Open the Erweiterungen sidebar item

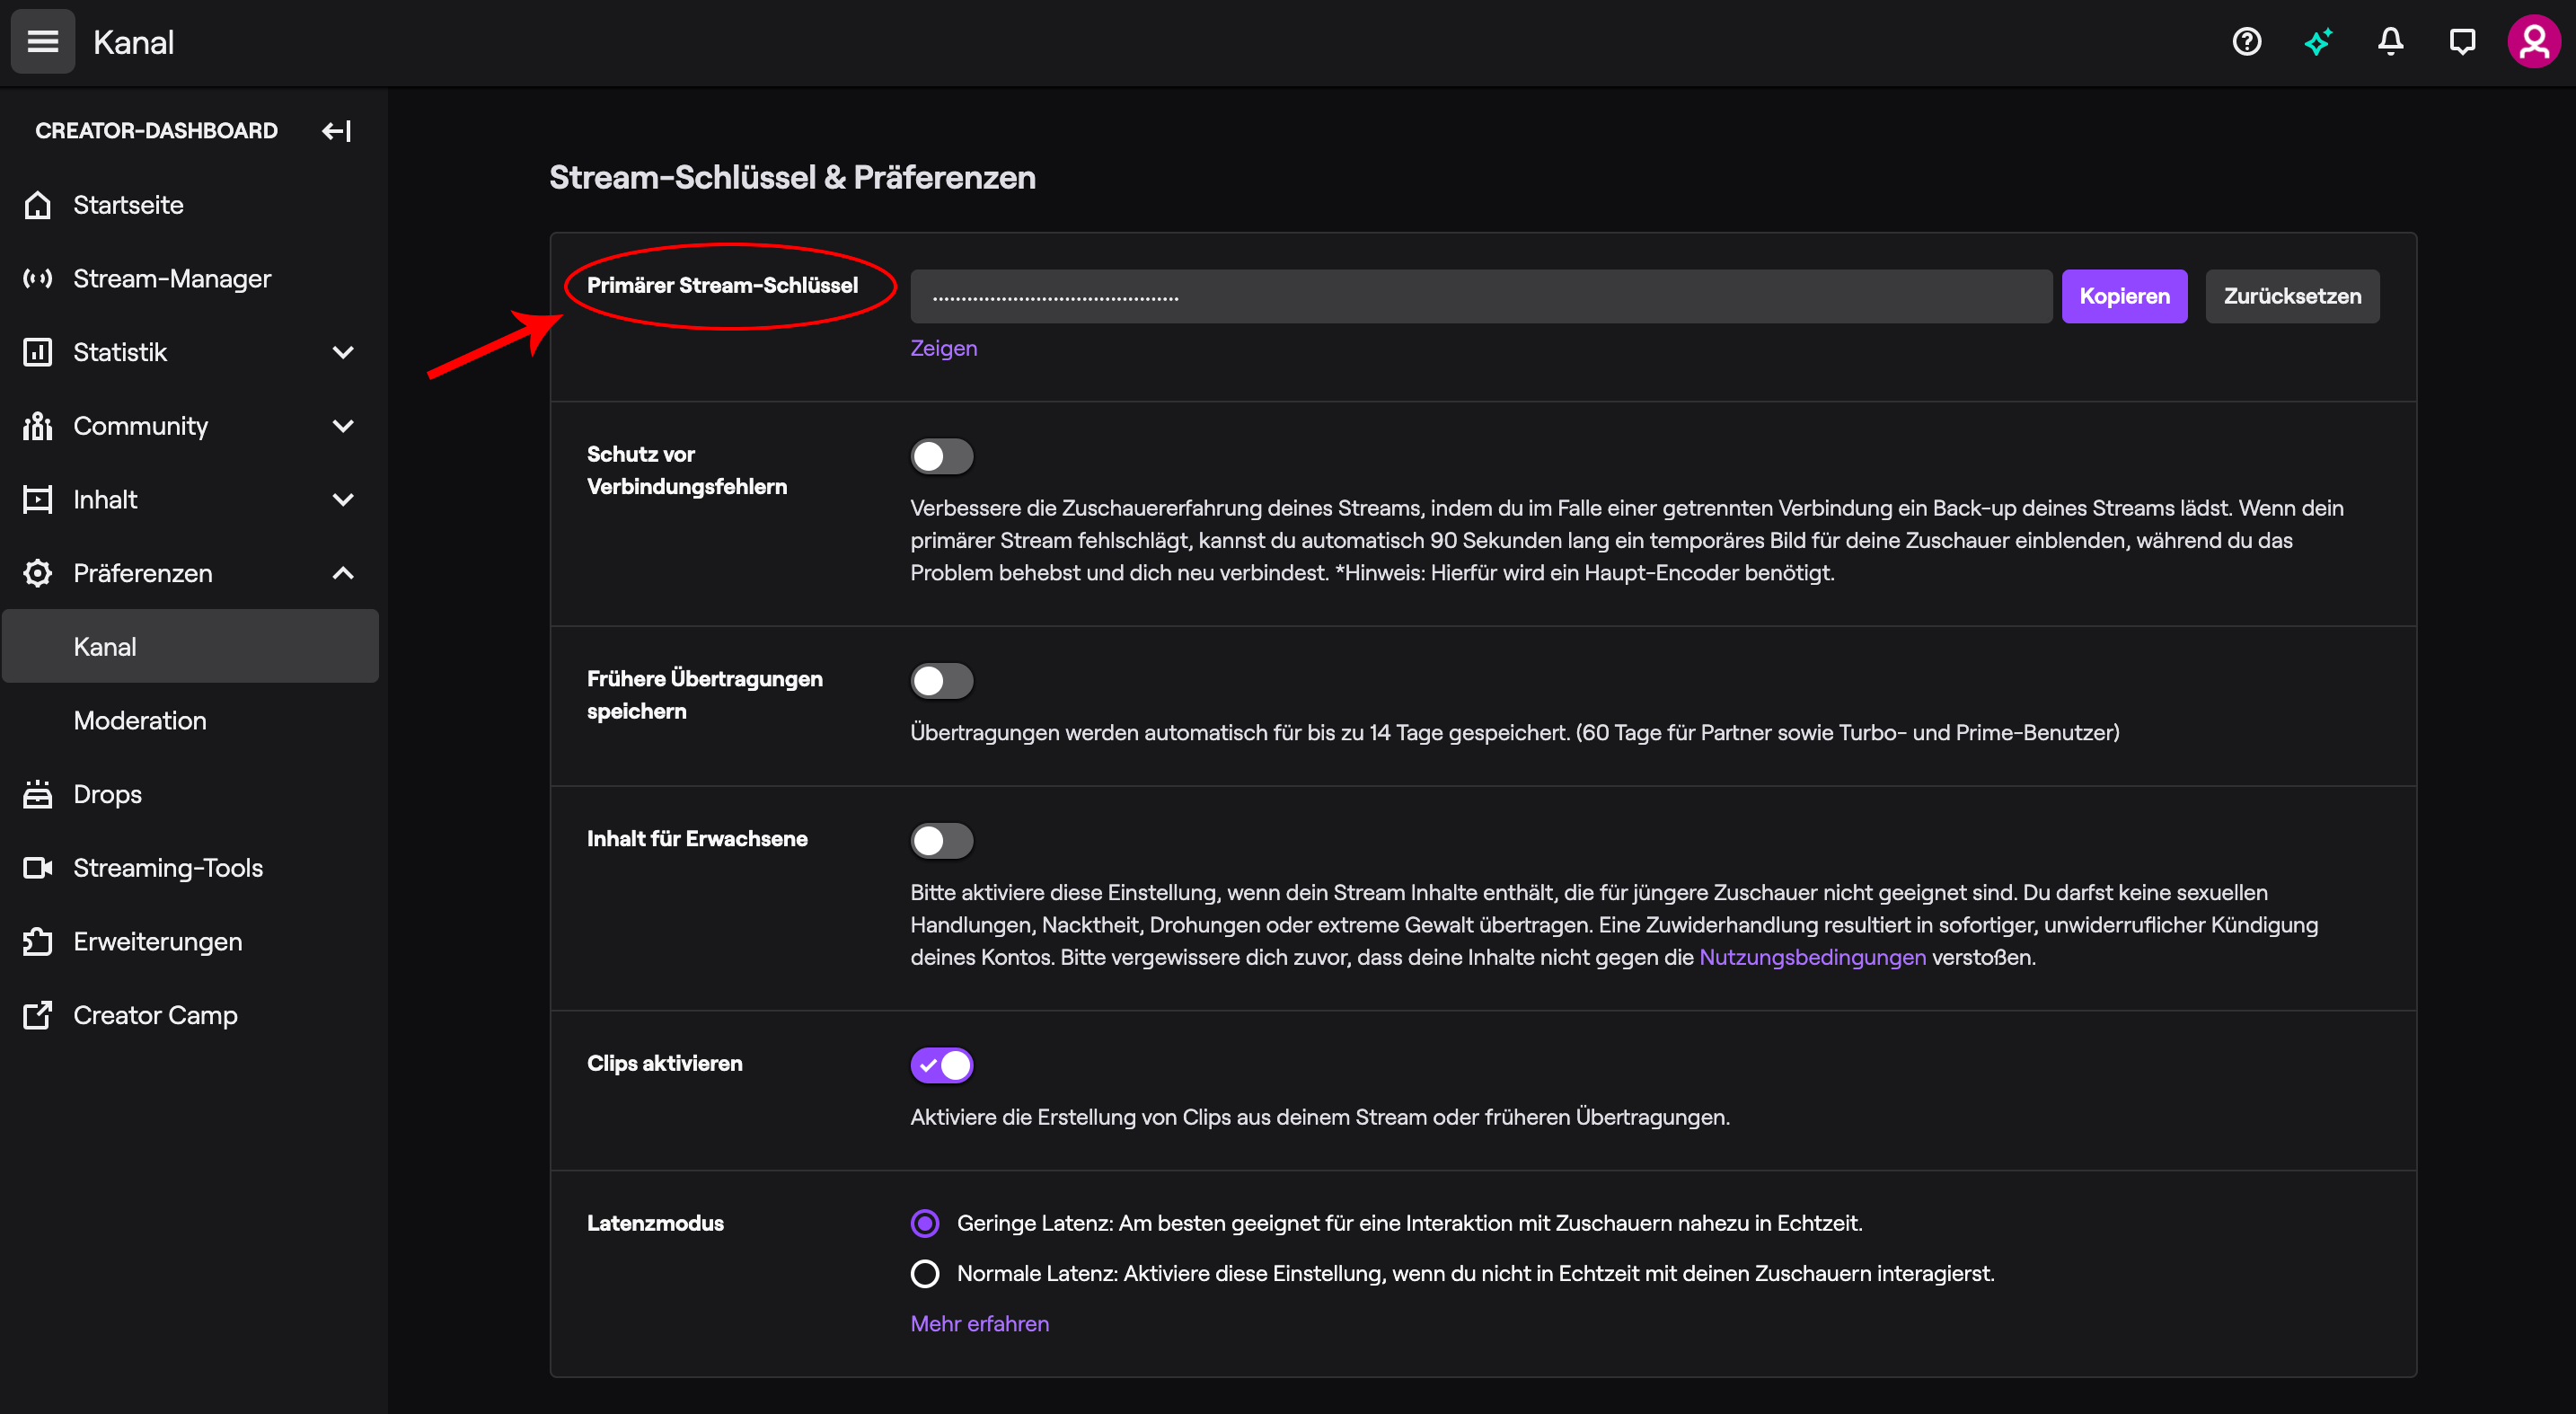click(x=156, y=941)
